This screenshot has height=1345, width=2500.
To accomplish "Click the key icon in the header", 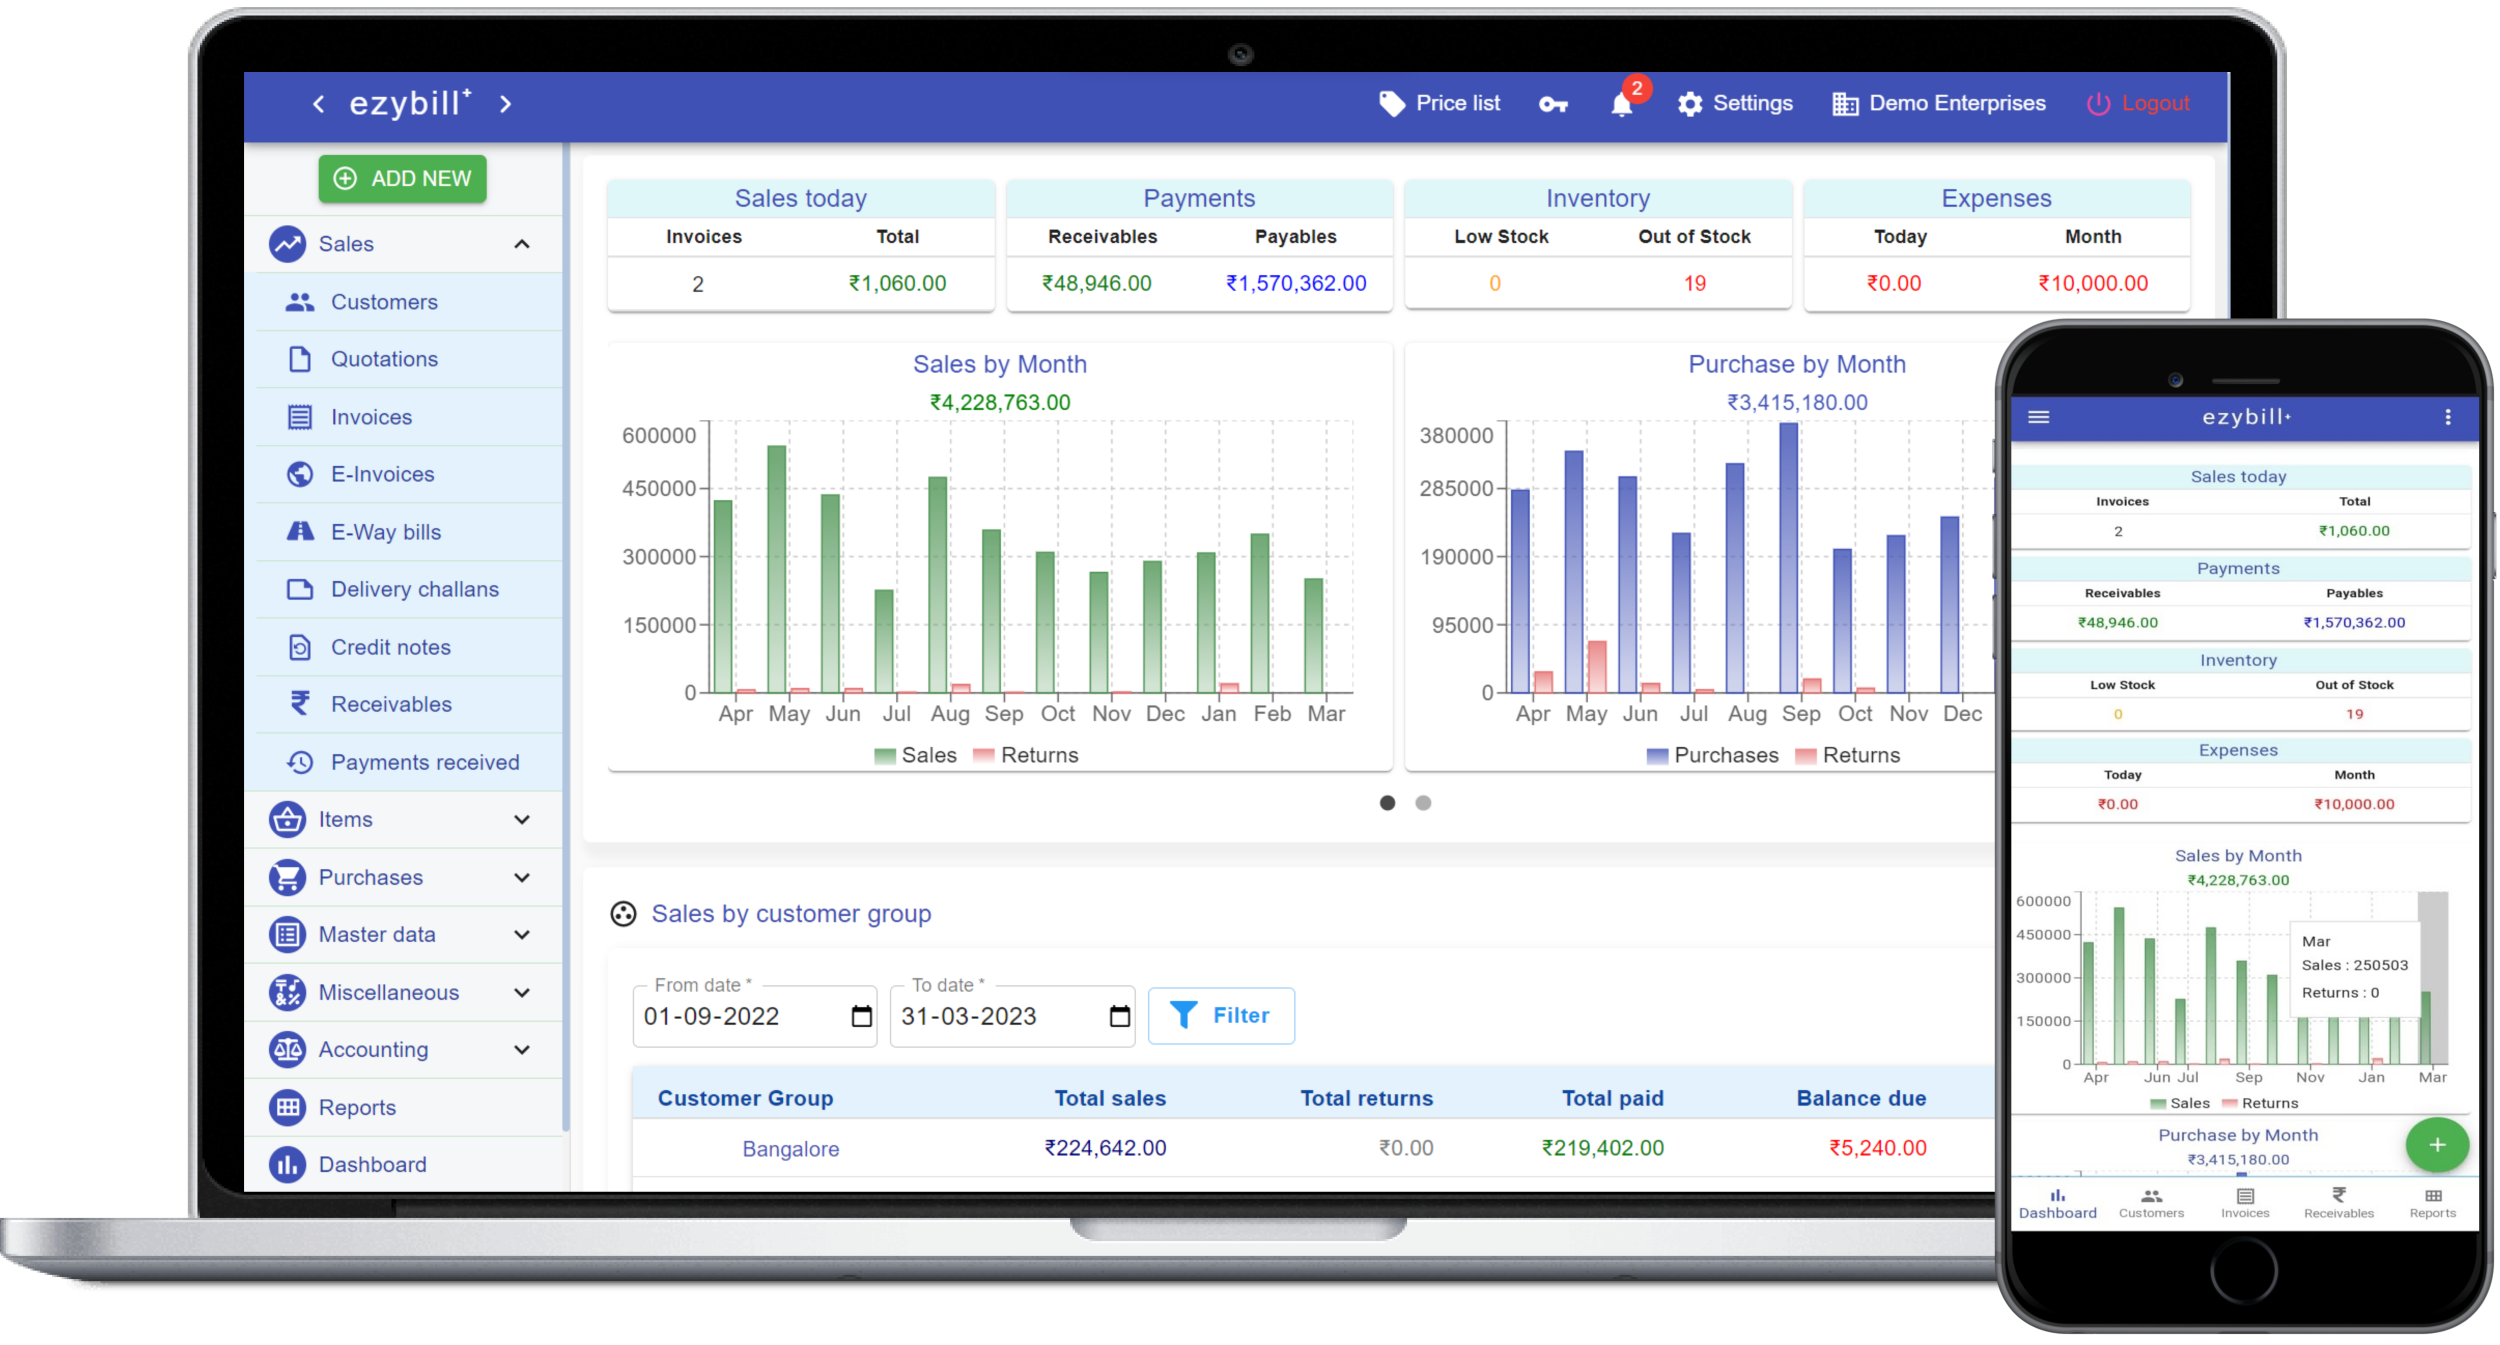I will tap(1553, 104).
